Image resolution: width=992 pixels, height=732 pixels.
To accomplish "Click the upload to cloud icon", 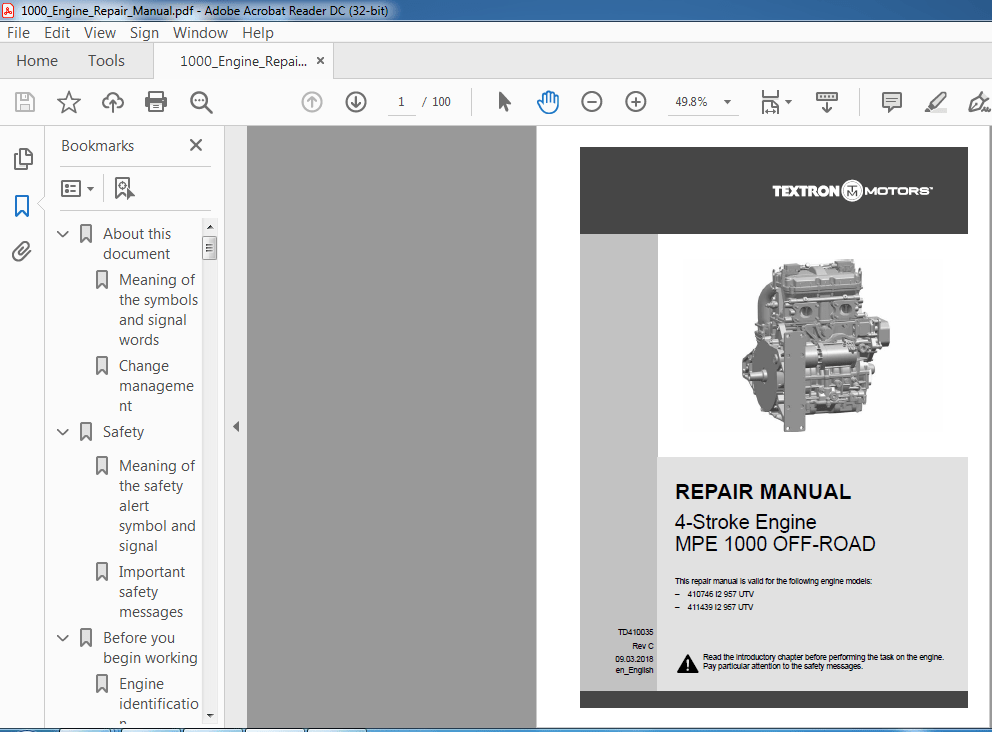I will [113, 102].
